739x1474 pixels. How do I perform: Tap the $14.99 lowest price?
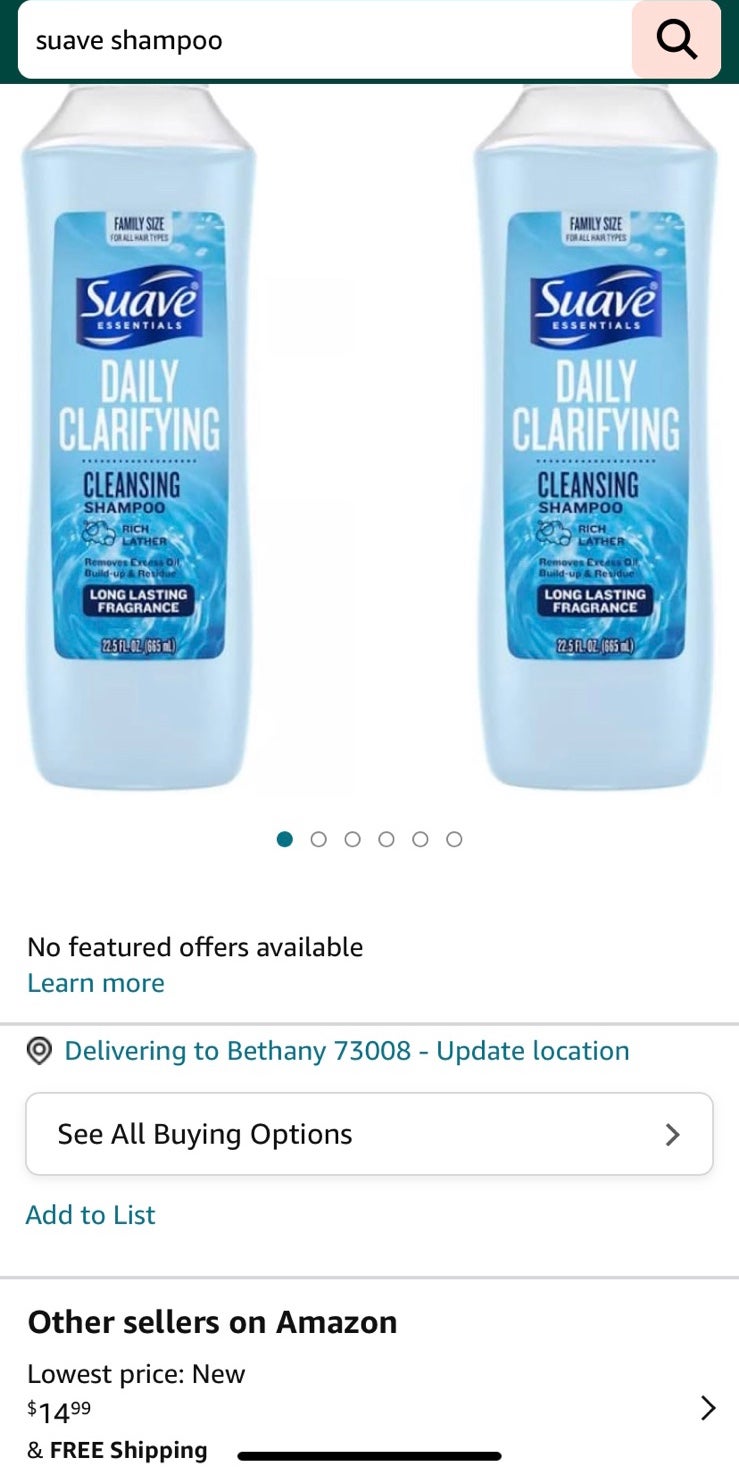59,1412
